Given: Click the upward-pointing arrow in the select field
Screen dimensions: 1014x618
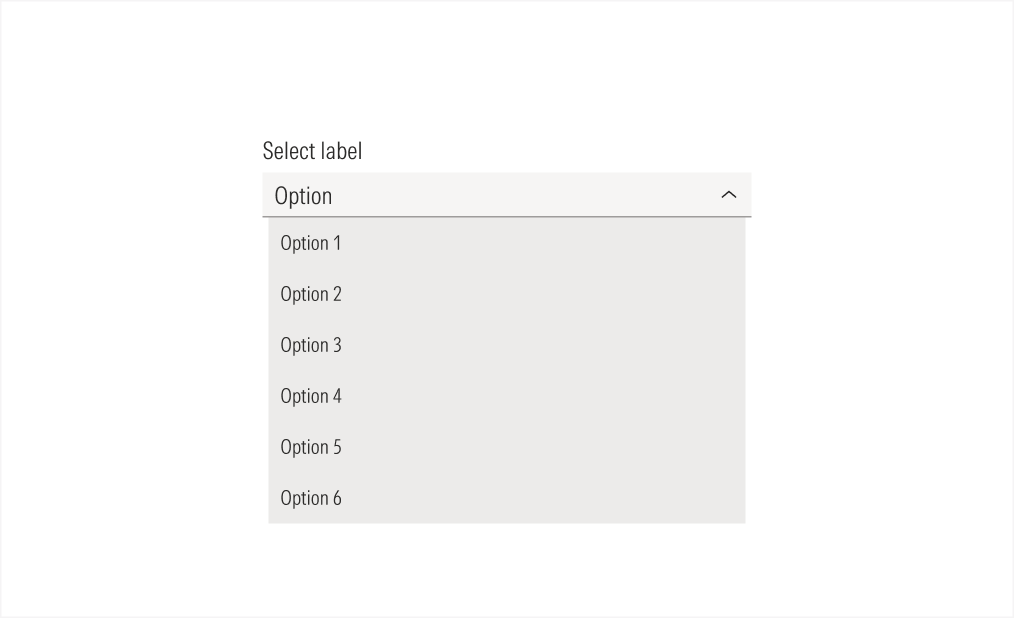Looking at the screenshot, I should [x=729, y=195].
